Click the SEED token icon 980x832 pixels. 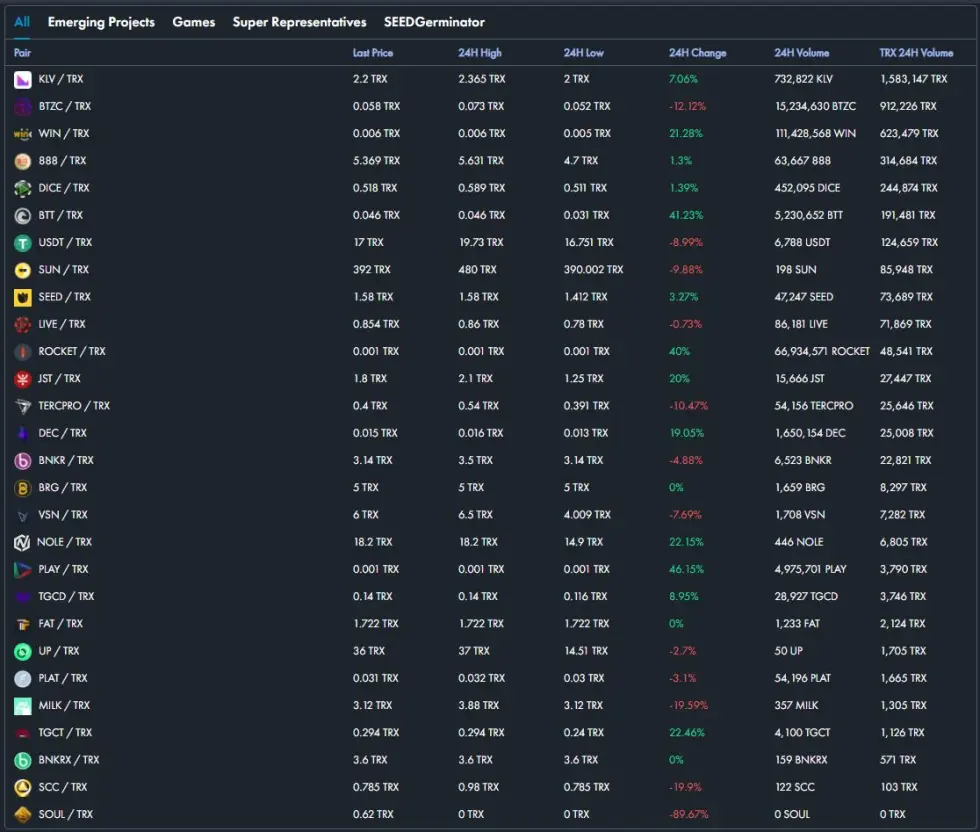click(x=22, y=298)
